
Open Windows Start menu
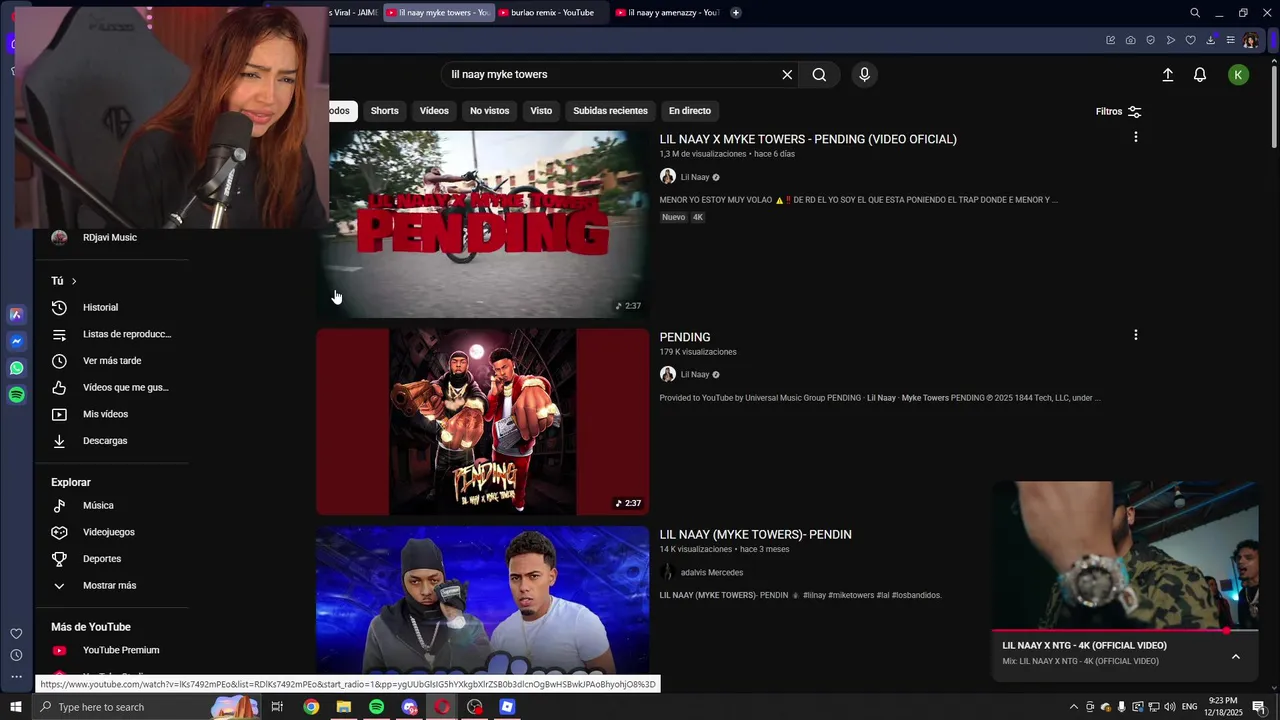(x=16, y=707)
